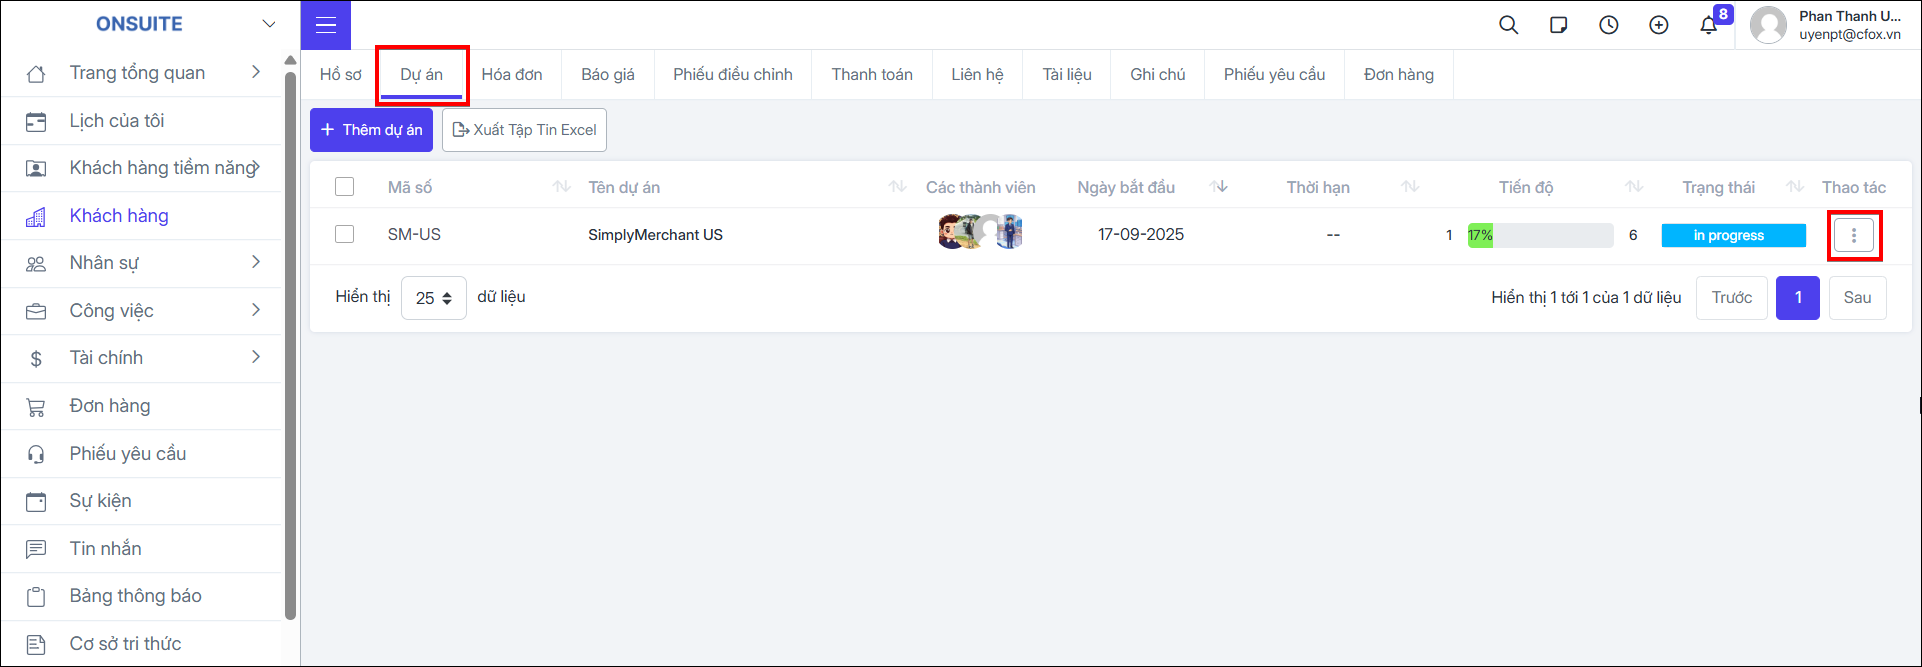Open the 25 rows per page dropdown
Screen dimensions: 1922x667
click(x=434, y=298)
